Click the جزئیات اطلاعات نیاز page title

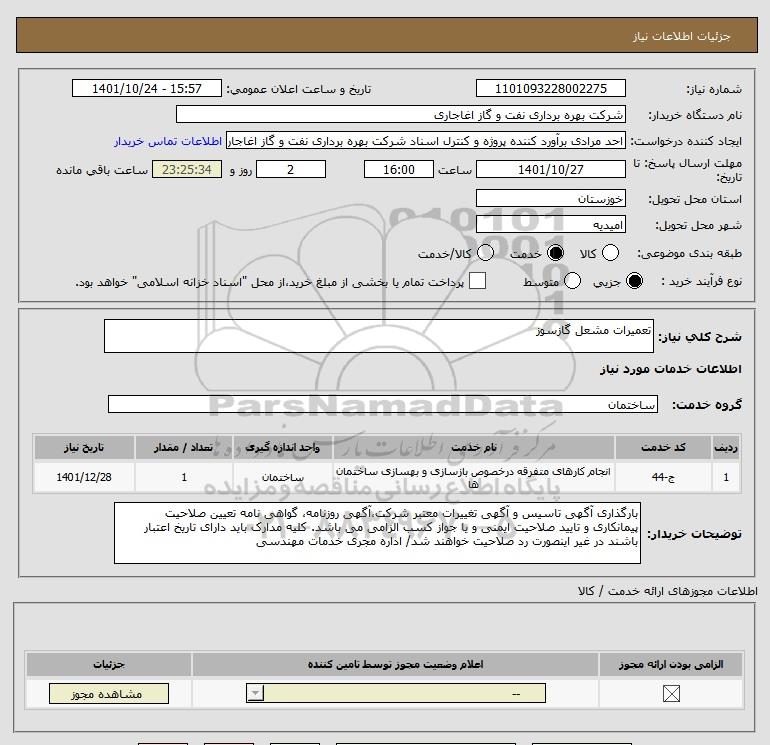point(682,36)
